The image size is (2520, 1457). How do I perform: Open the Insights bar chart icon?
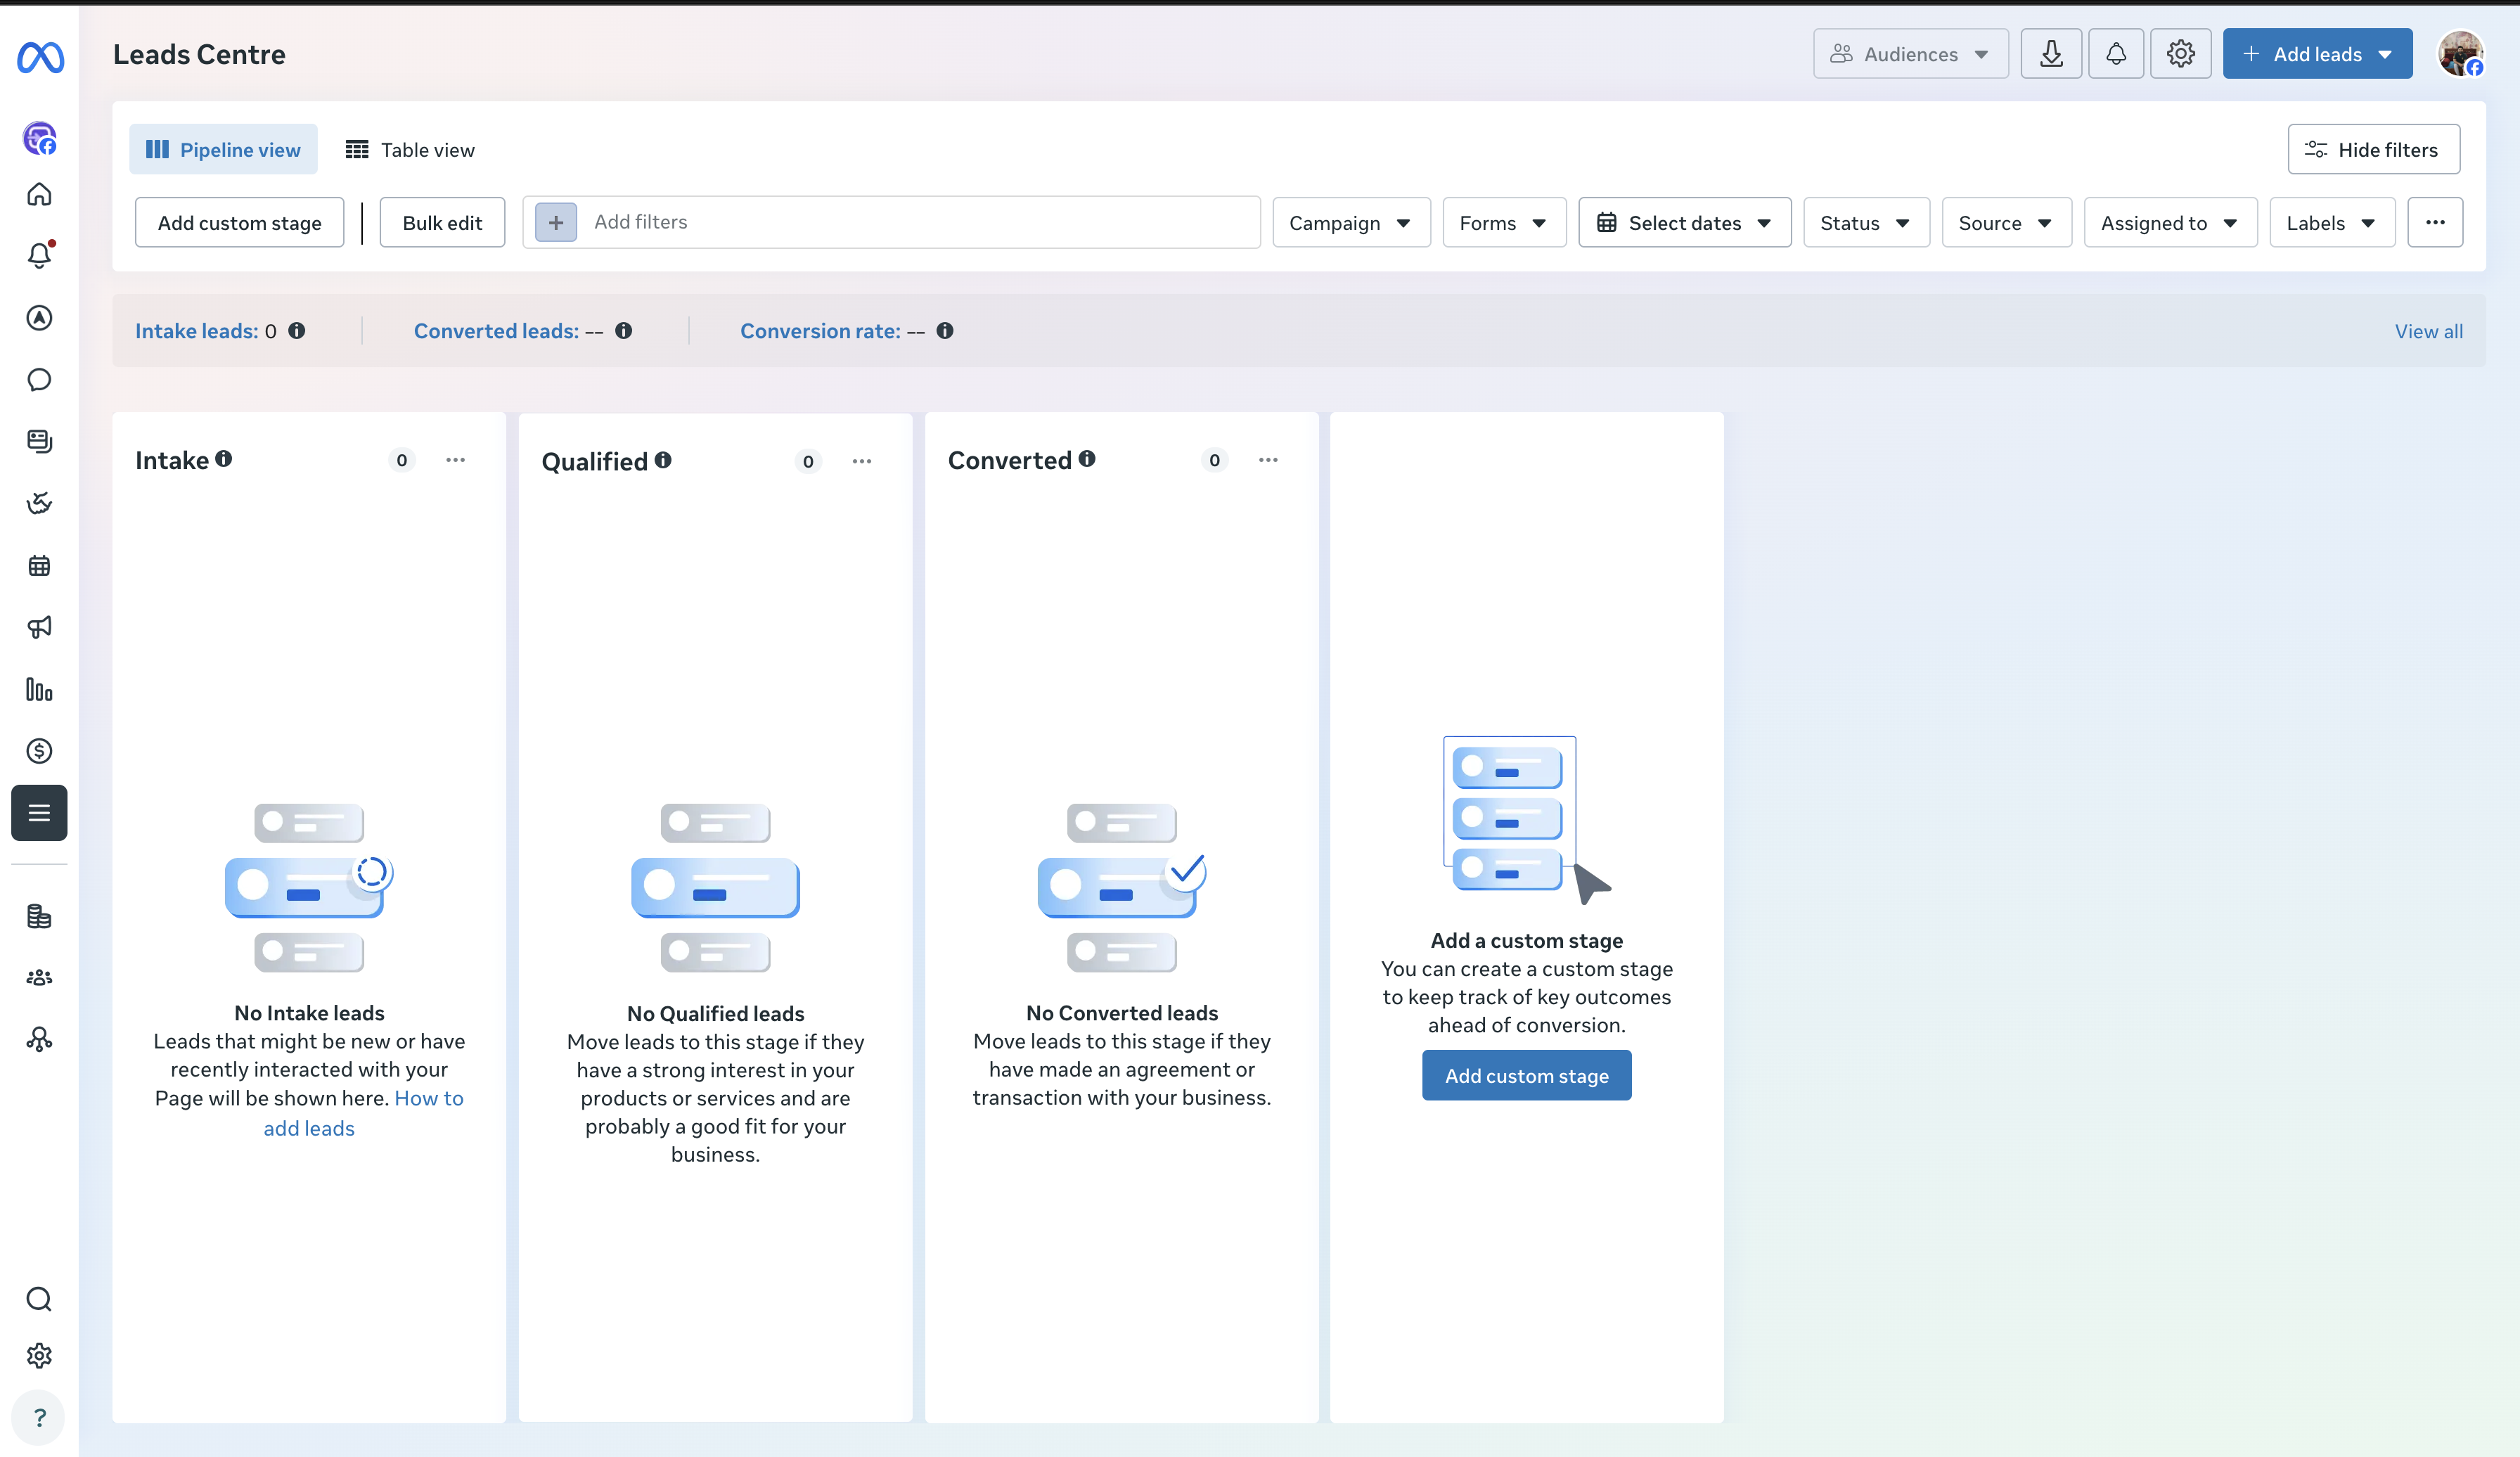click(x=39, y=690)
